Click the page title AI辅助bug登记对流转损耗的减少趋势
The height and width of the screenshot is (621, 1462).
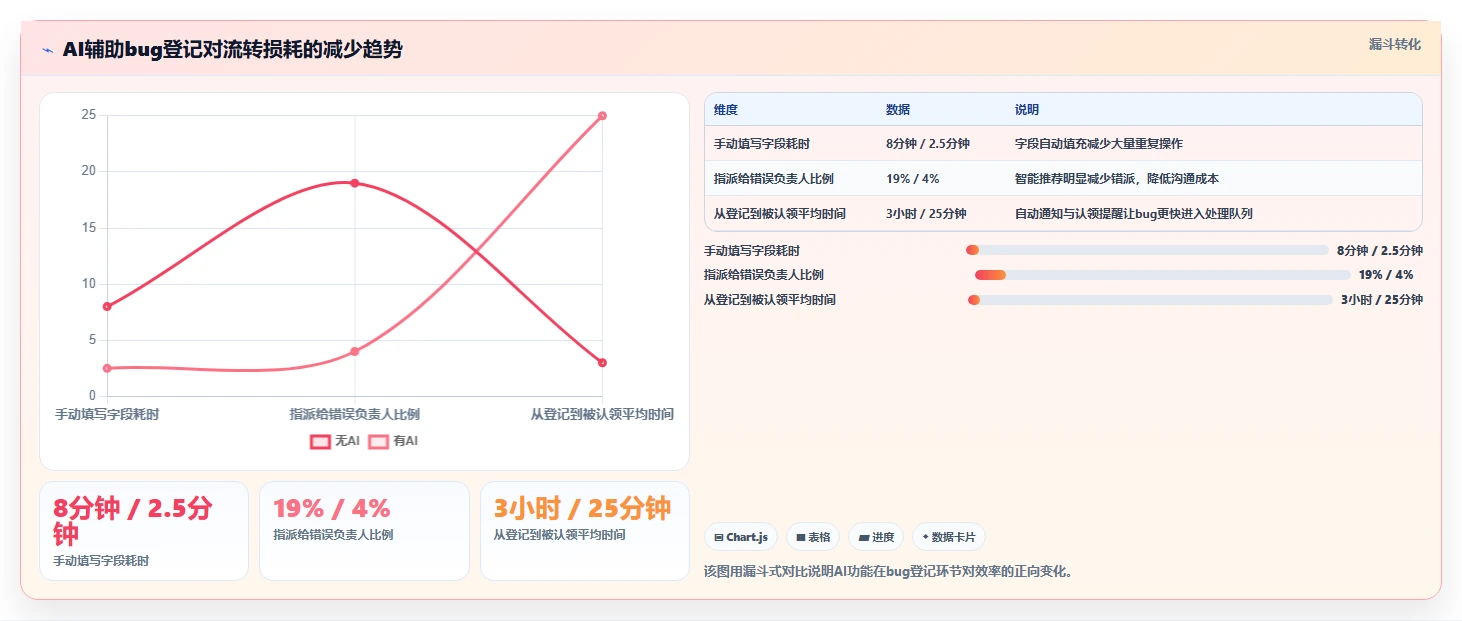click(232, 50)
